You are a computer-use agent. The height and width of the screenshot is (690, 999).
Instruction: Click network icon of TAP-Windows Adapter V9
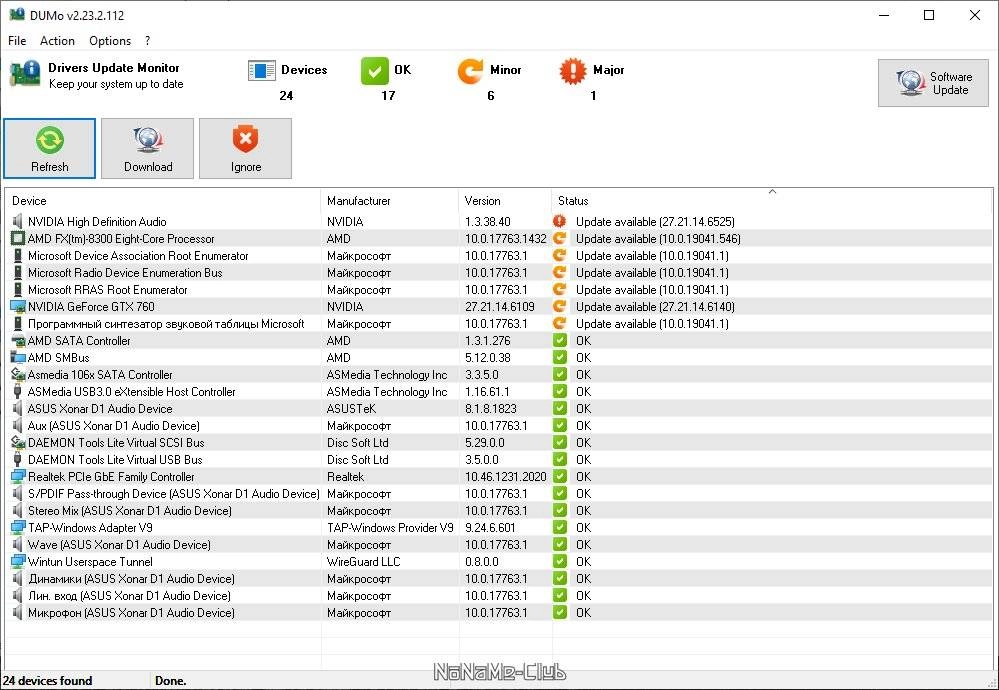(18, 528)
